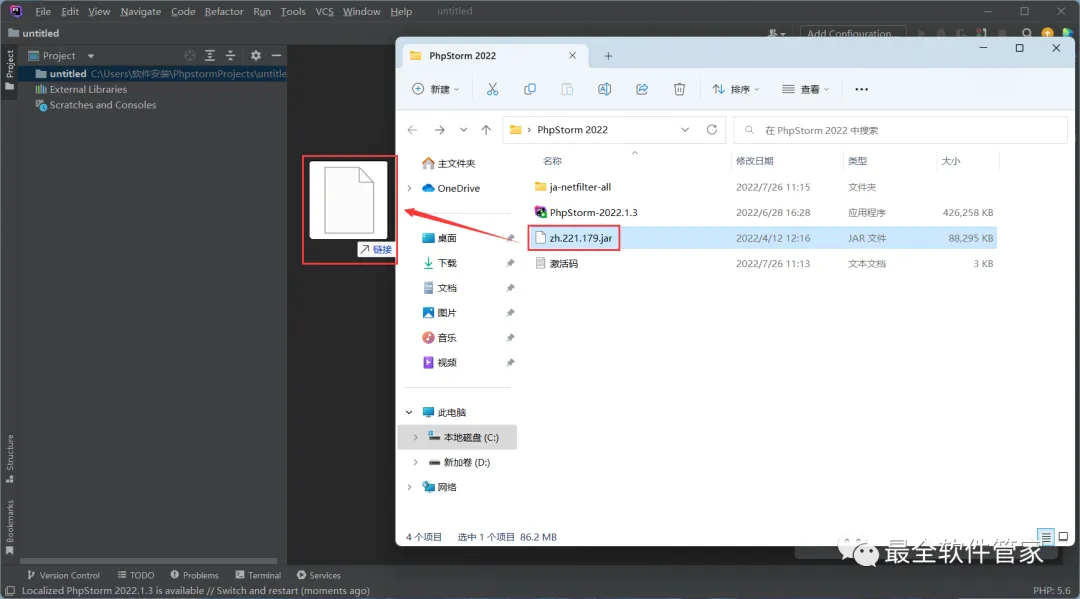
Task: Add a new Explorer tab
Action: coord(608,56)
